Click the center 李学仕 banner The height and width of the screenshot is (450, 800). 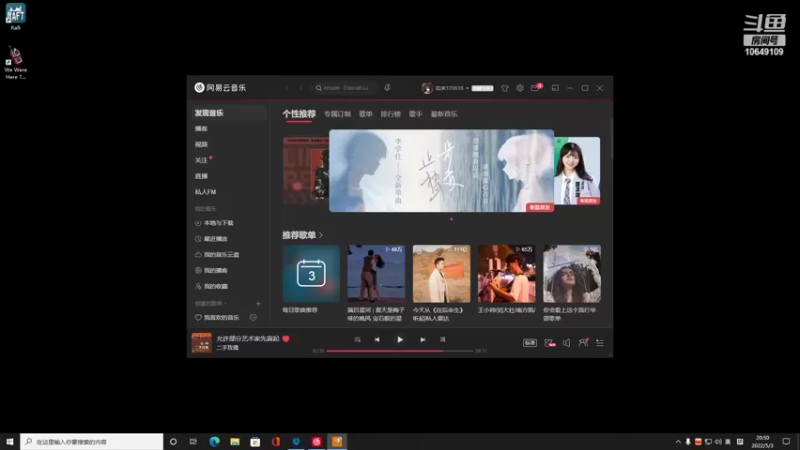441,170
